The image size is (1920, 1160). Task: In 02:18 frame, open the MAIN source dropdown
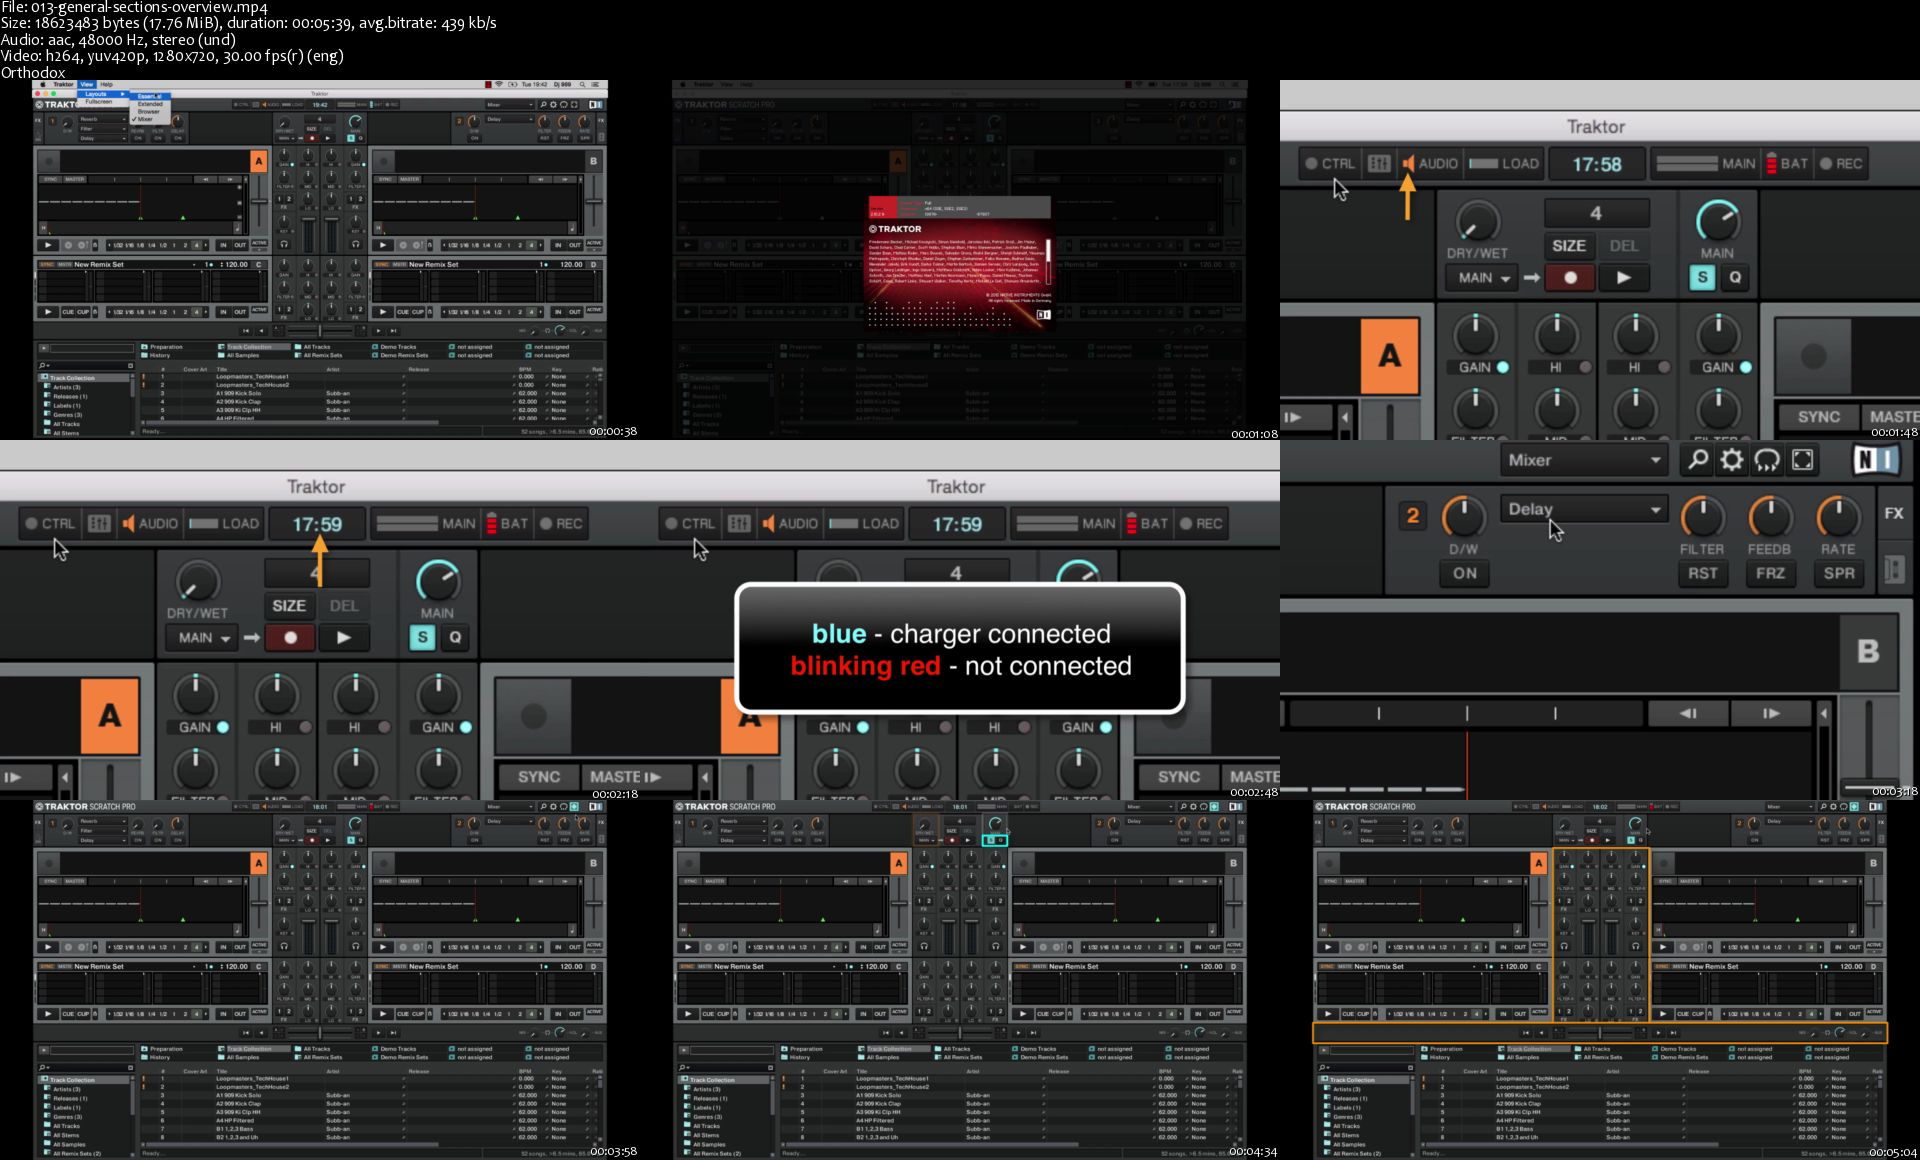pyautogui.click(x=203, y=637)
